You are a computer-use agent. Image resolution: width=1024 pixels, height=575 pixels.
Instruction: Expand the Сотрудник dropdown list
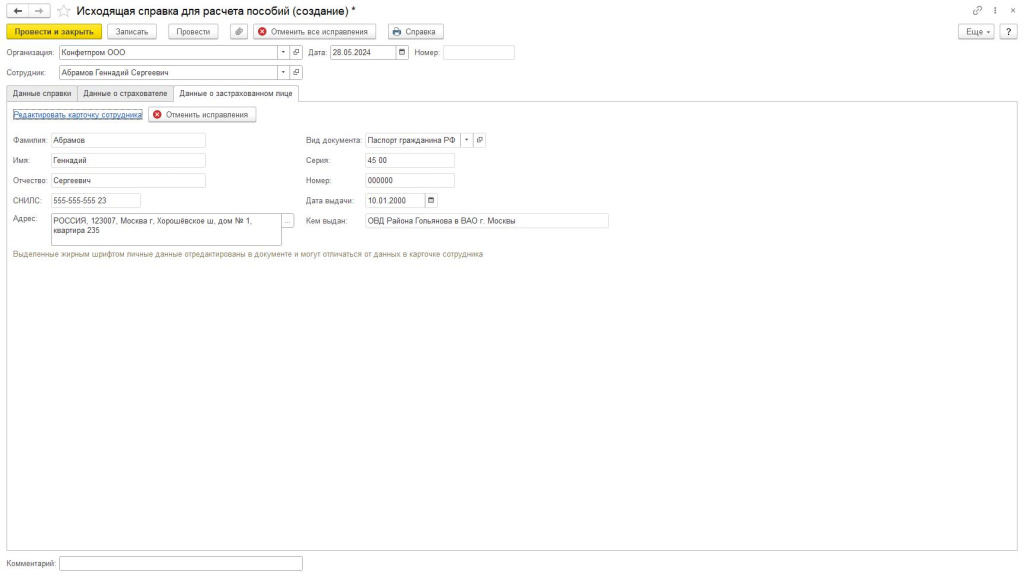tap(283, 73)
